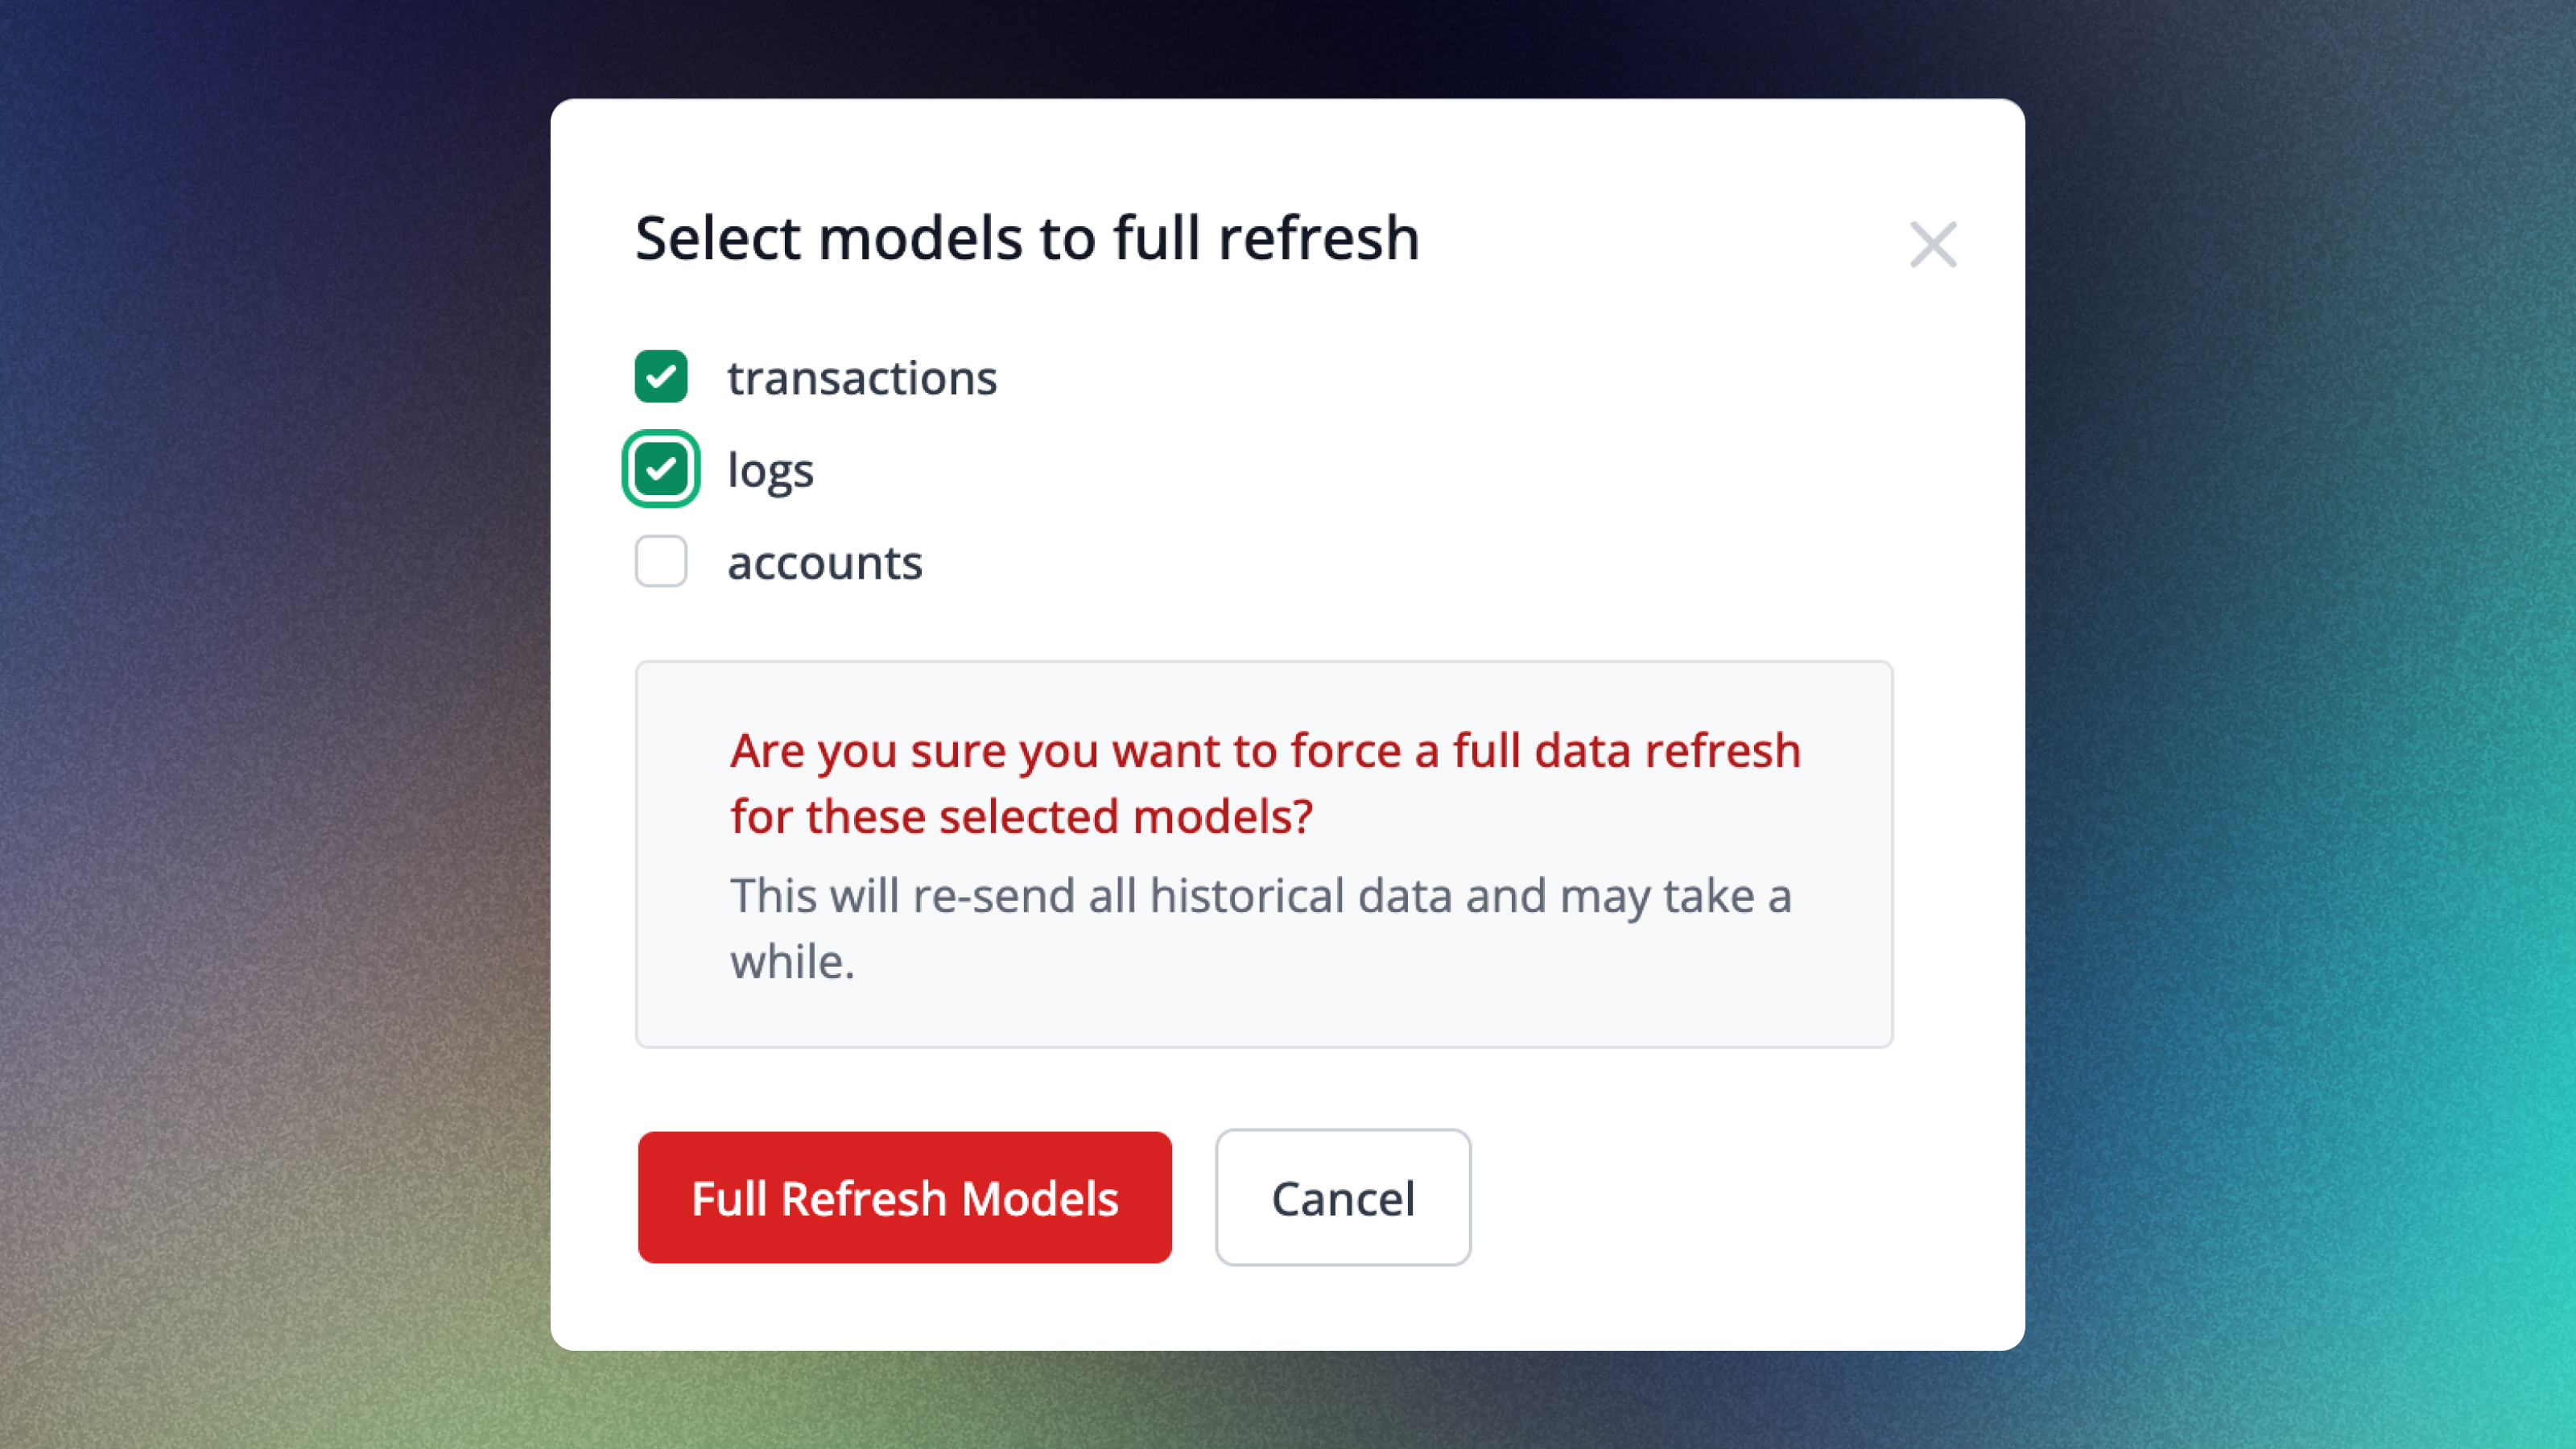Click the 're-send all historical data' note
2576x1449 pixels.
pyautogui.click(x=1260, y=896)
